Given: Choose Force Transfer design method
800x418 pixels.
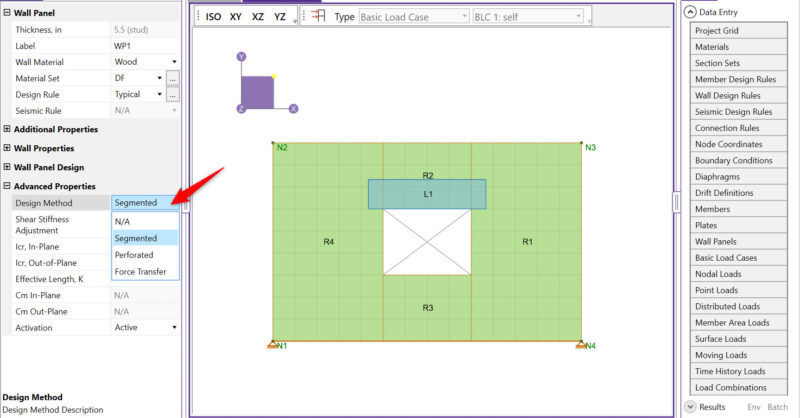Looking at the screenshot, I should tap(140, 271).
